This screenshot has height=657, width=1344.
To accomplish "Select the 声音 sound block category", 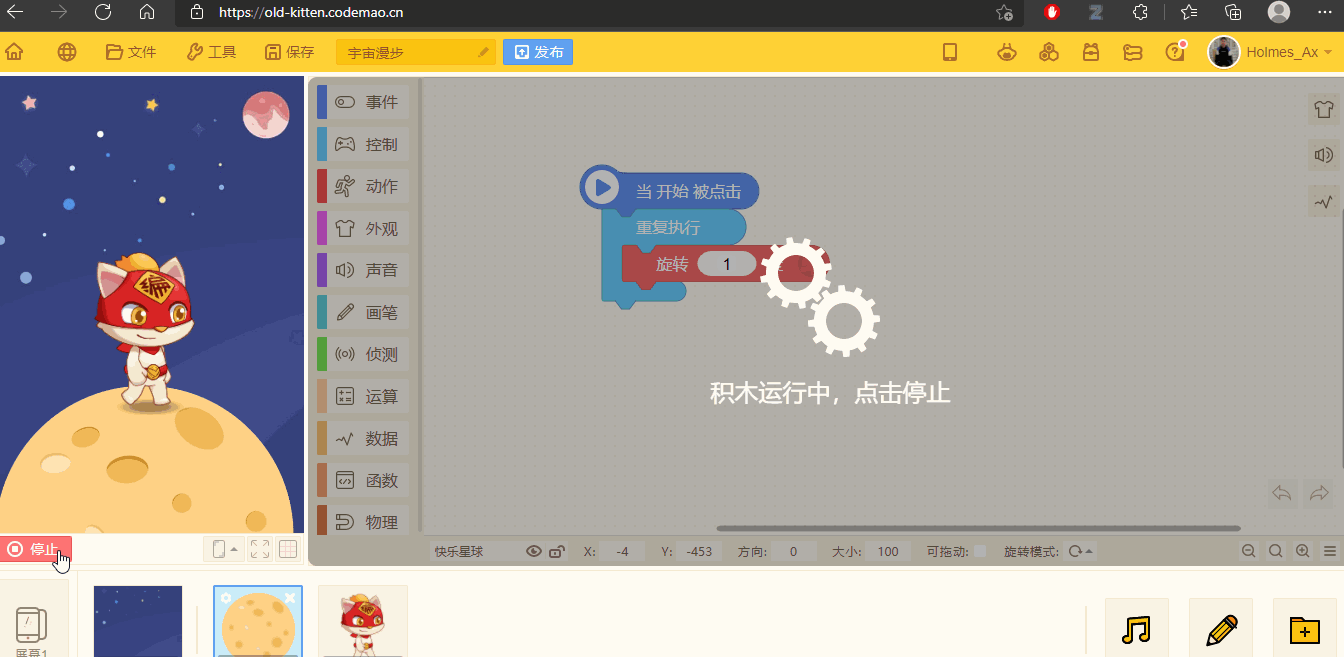I will 364,270.
